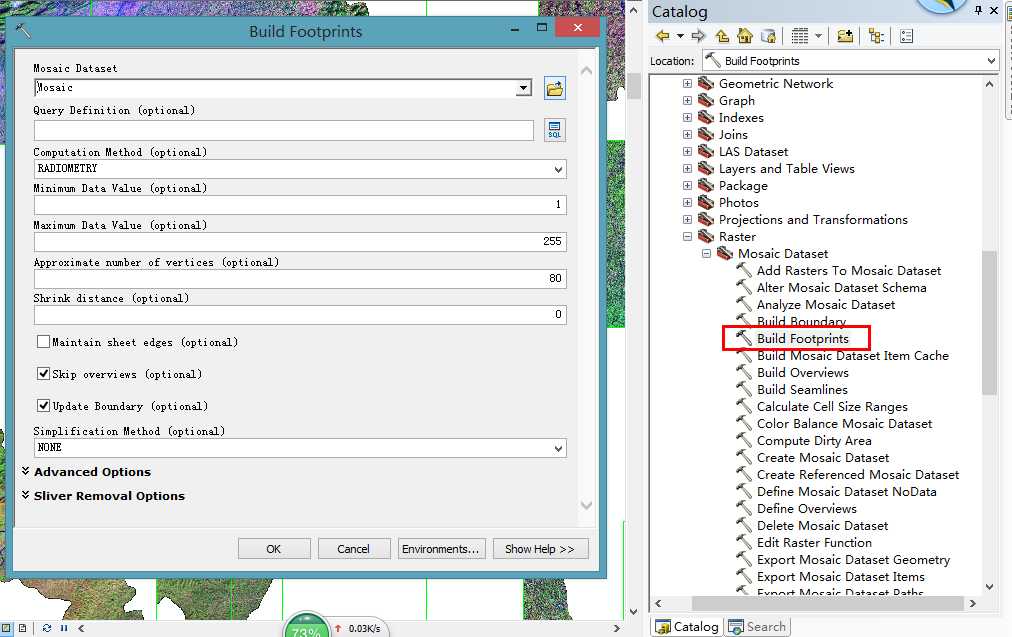1012x637 pixels.
Task: Click toolset icon beside Geometric Network
Action: click(x=706, y=83)
